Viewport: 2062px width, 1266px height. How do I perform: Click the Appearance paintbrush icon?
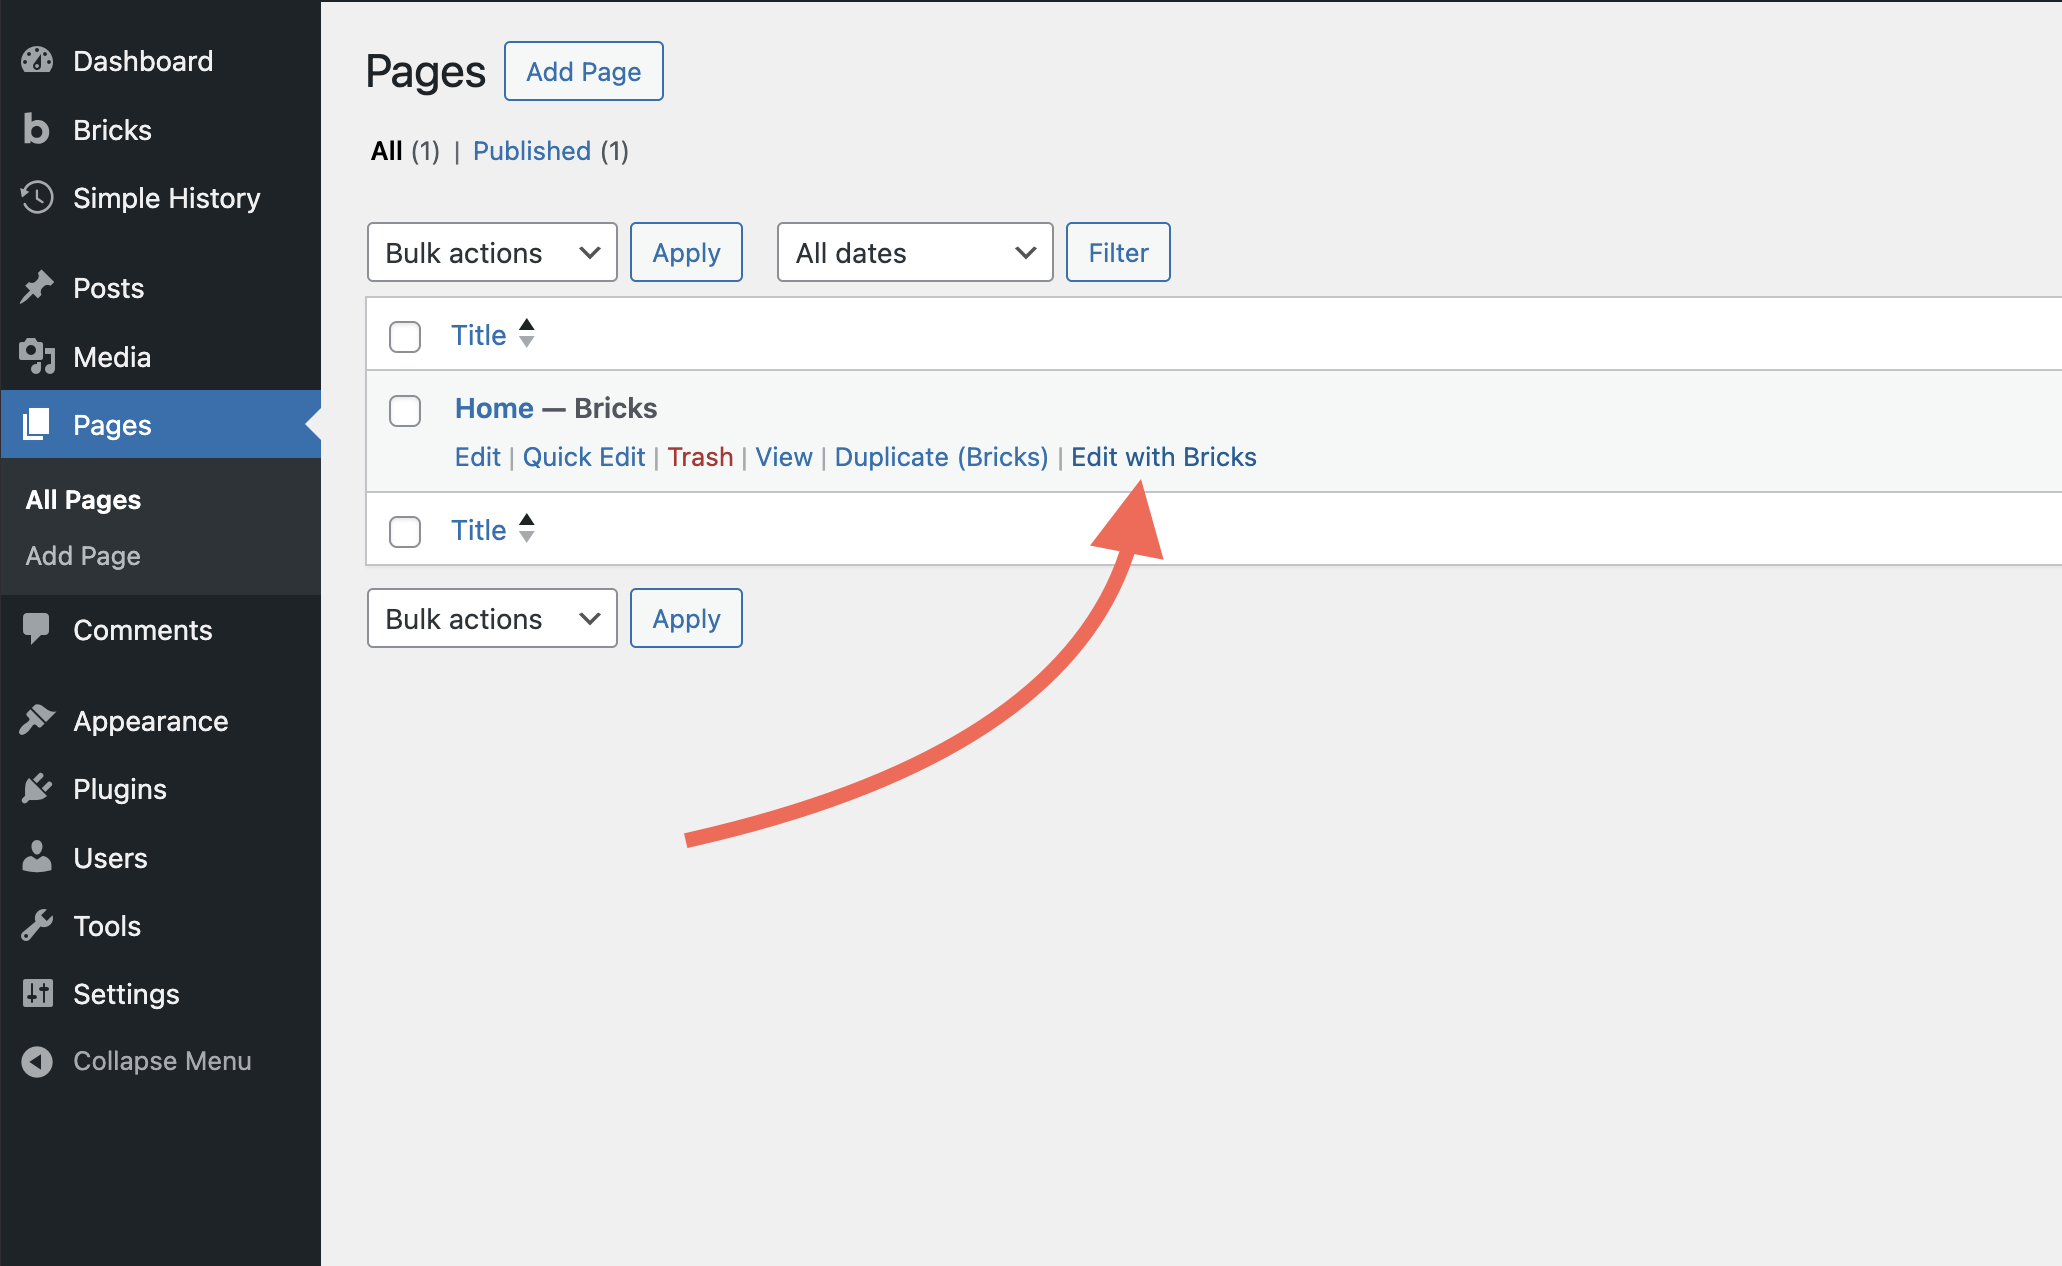pyautogui.click(x=37, y=721)
